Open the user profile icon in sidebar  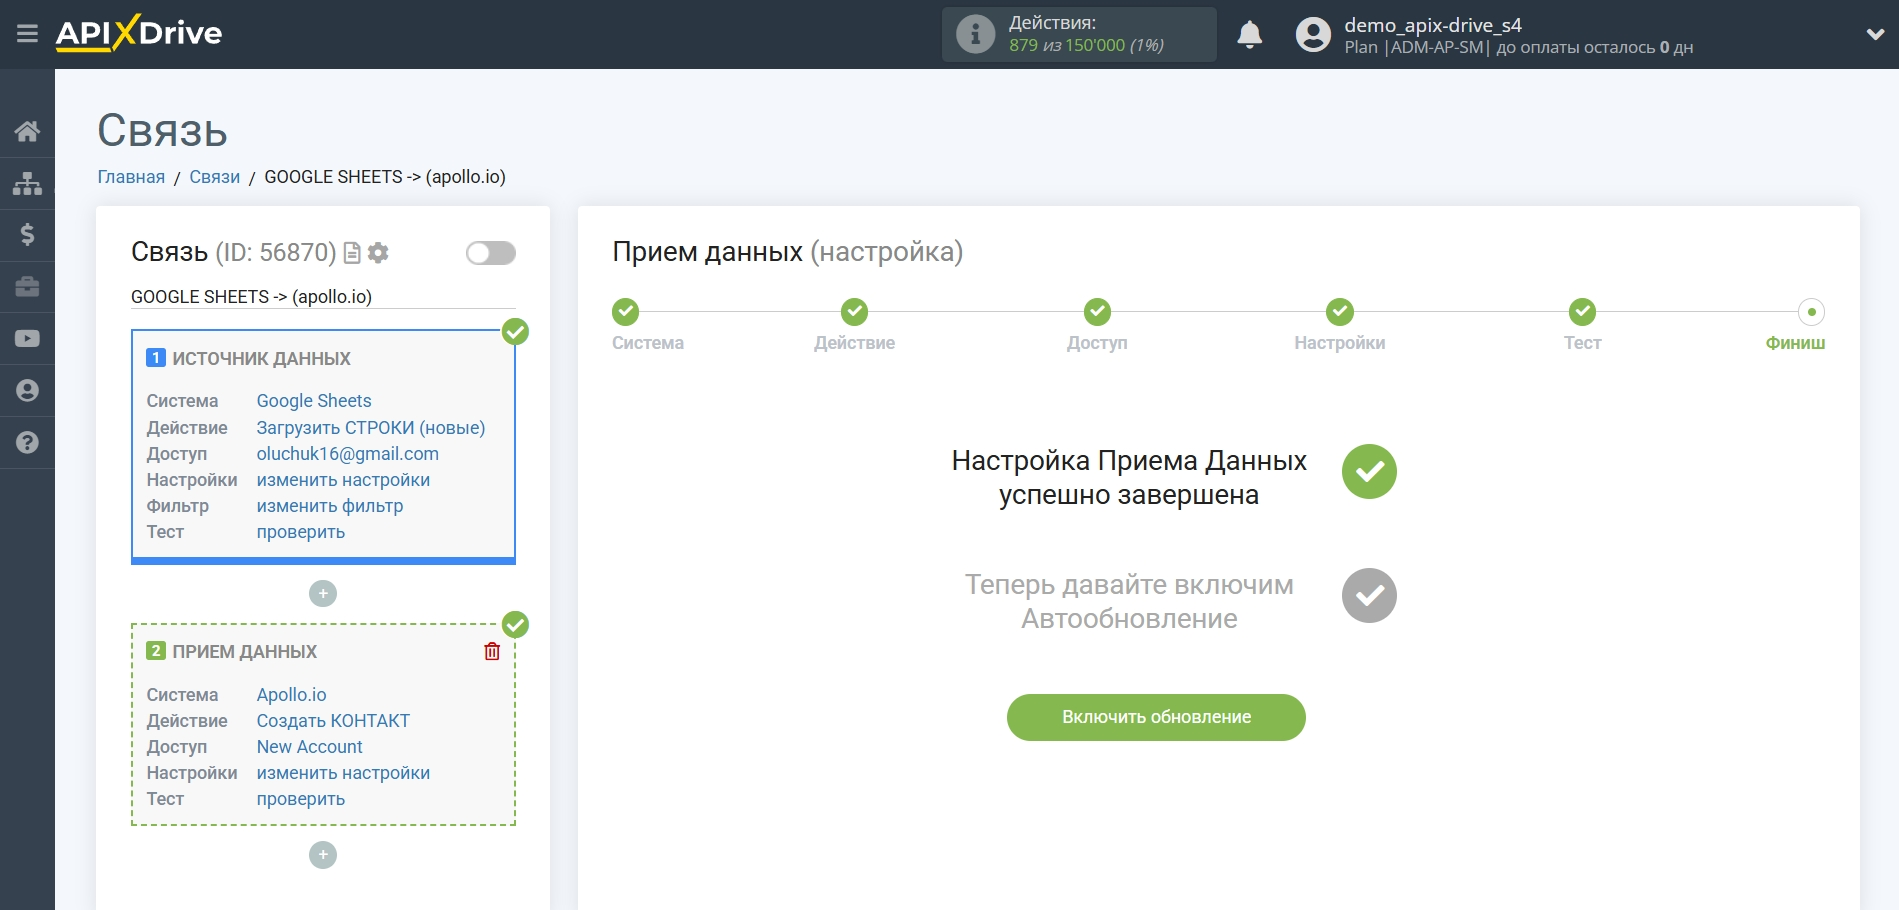pos(27,391)
